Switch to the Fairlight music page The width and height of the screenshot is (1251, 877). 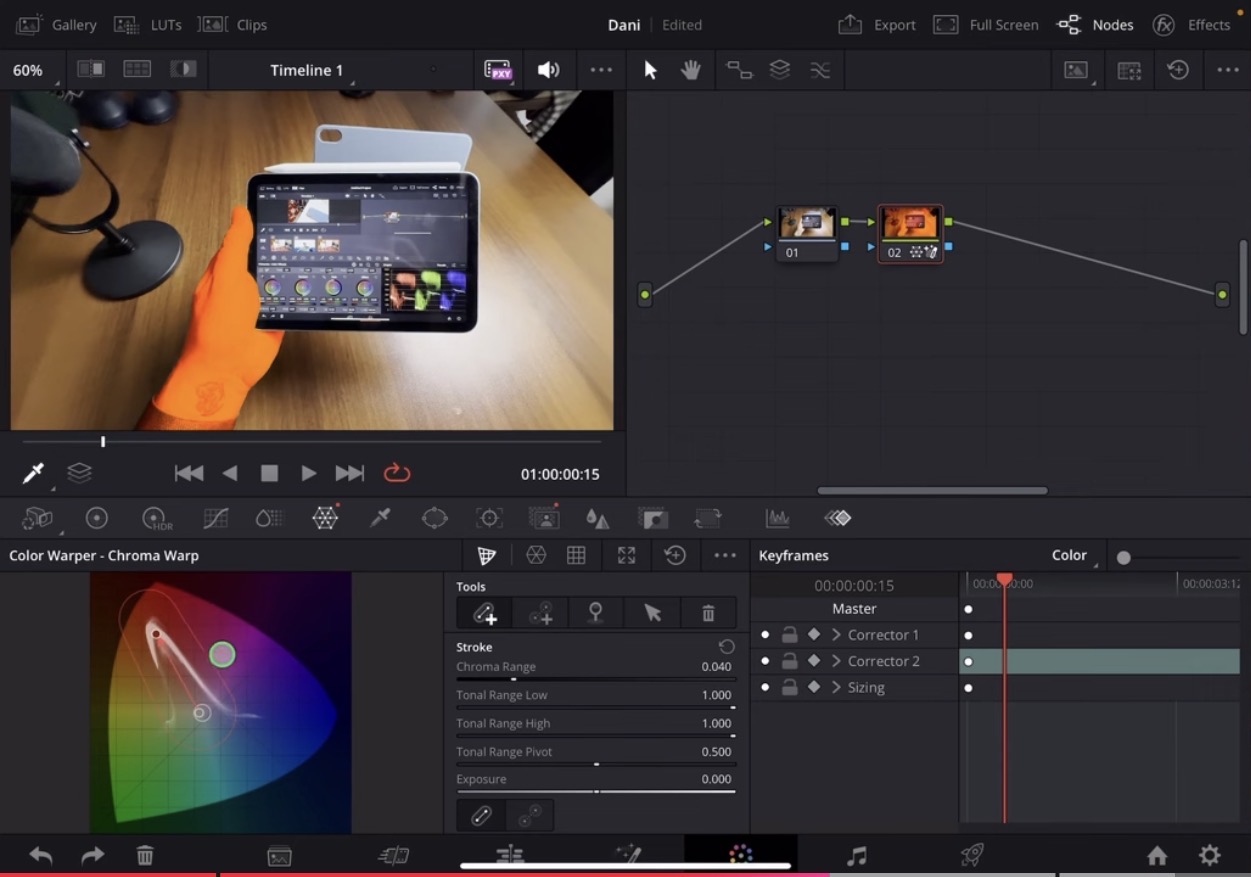click(x=856, y=855)
